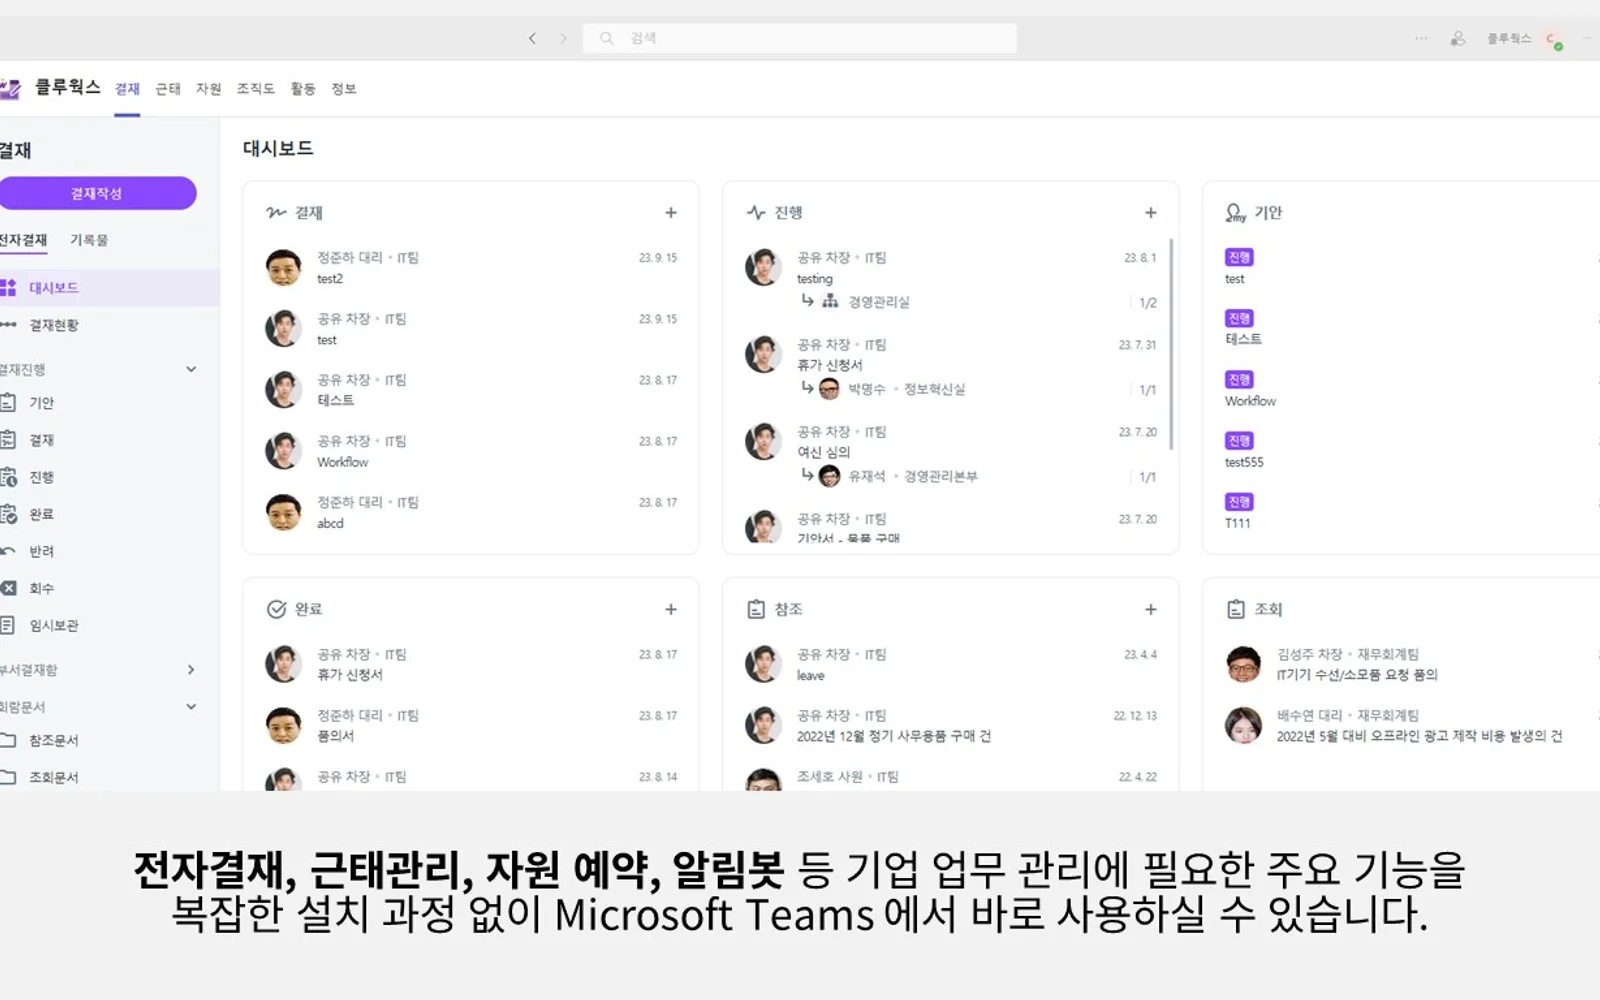Open the 활동 tab
This screenshot has width=1600, height=1000.
point(303,89)
